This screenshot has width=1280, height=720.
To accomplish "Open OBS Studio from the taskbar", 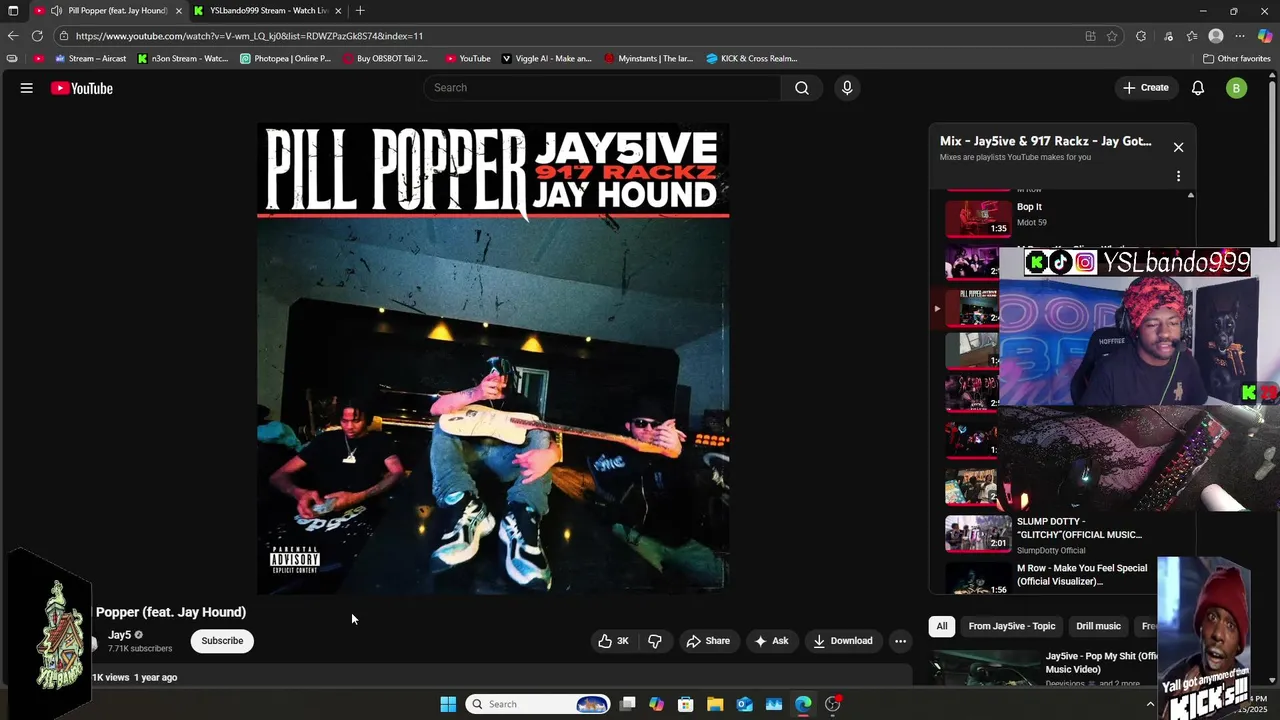I will (833, 704).
